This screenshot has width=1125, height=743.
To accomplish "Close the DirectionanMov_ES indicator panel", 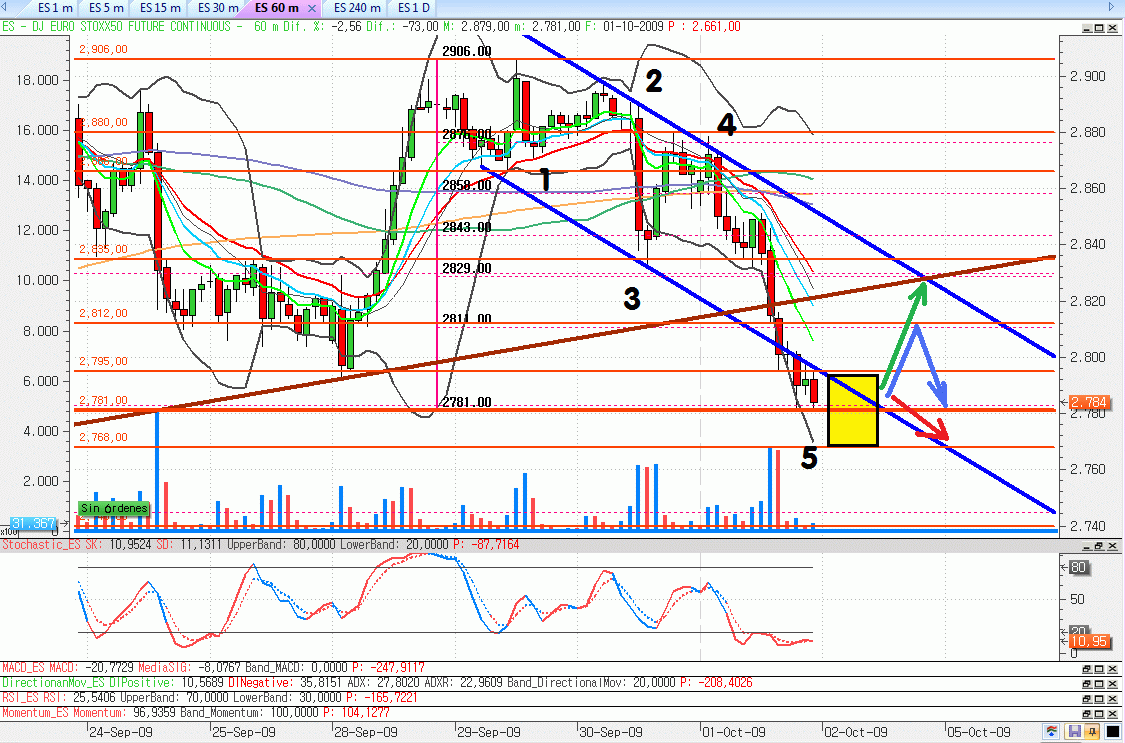I will tap(1112, 683).
